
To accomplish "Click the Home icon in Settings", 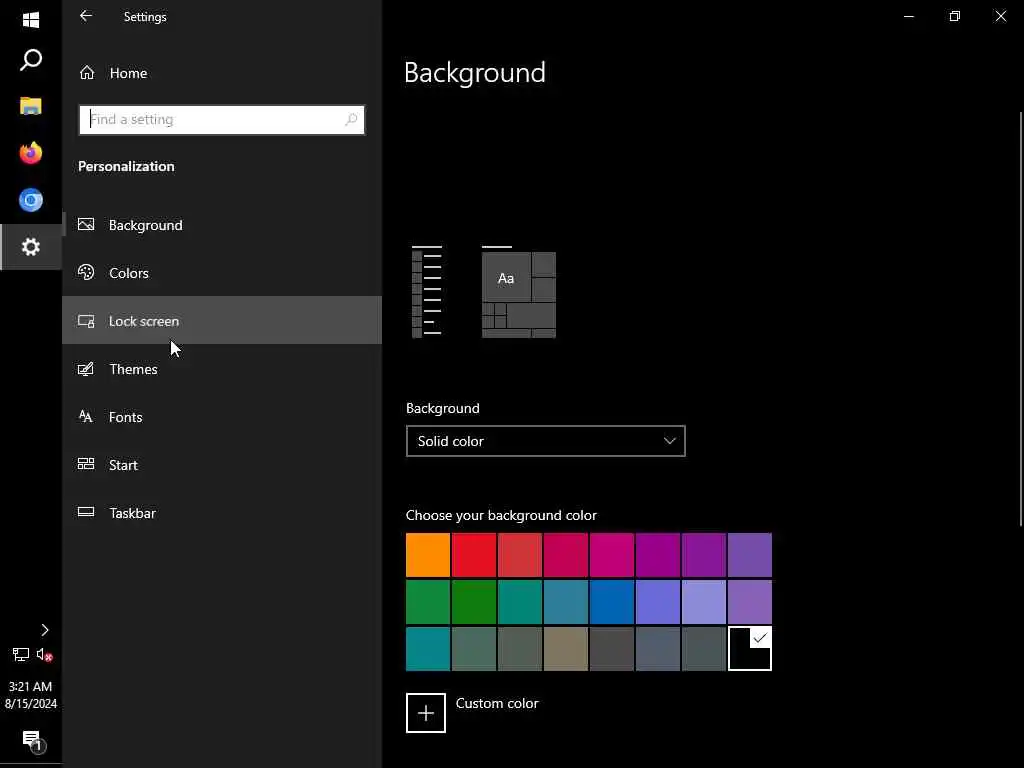I will [x=87, y=73].
